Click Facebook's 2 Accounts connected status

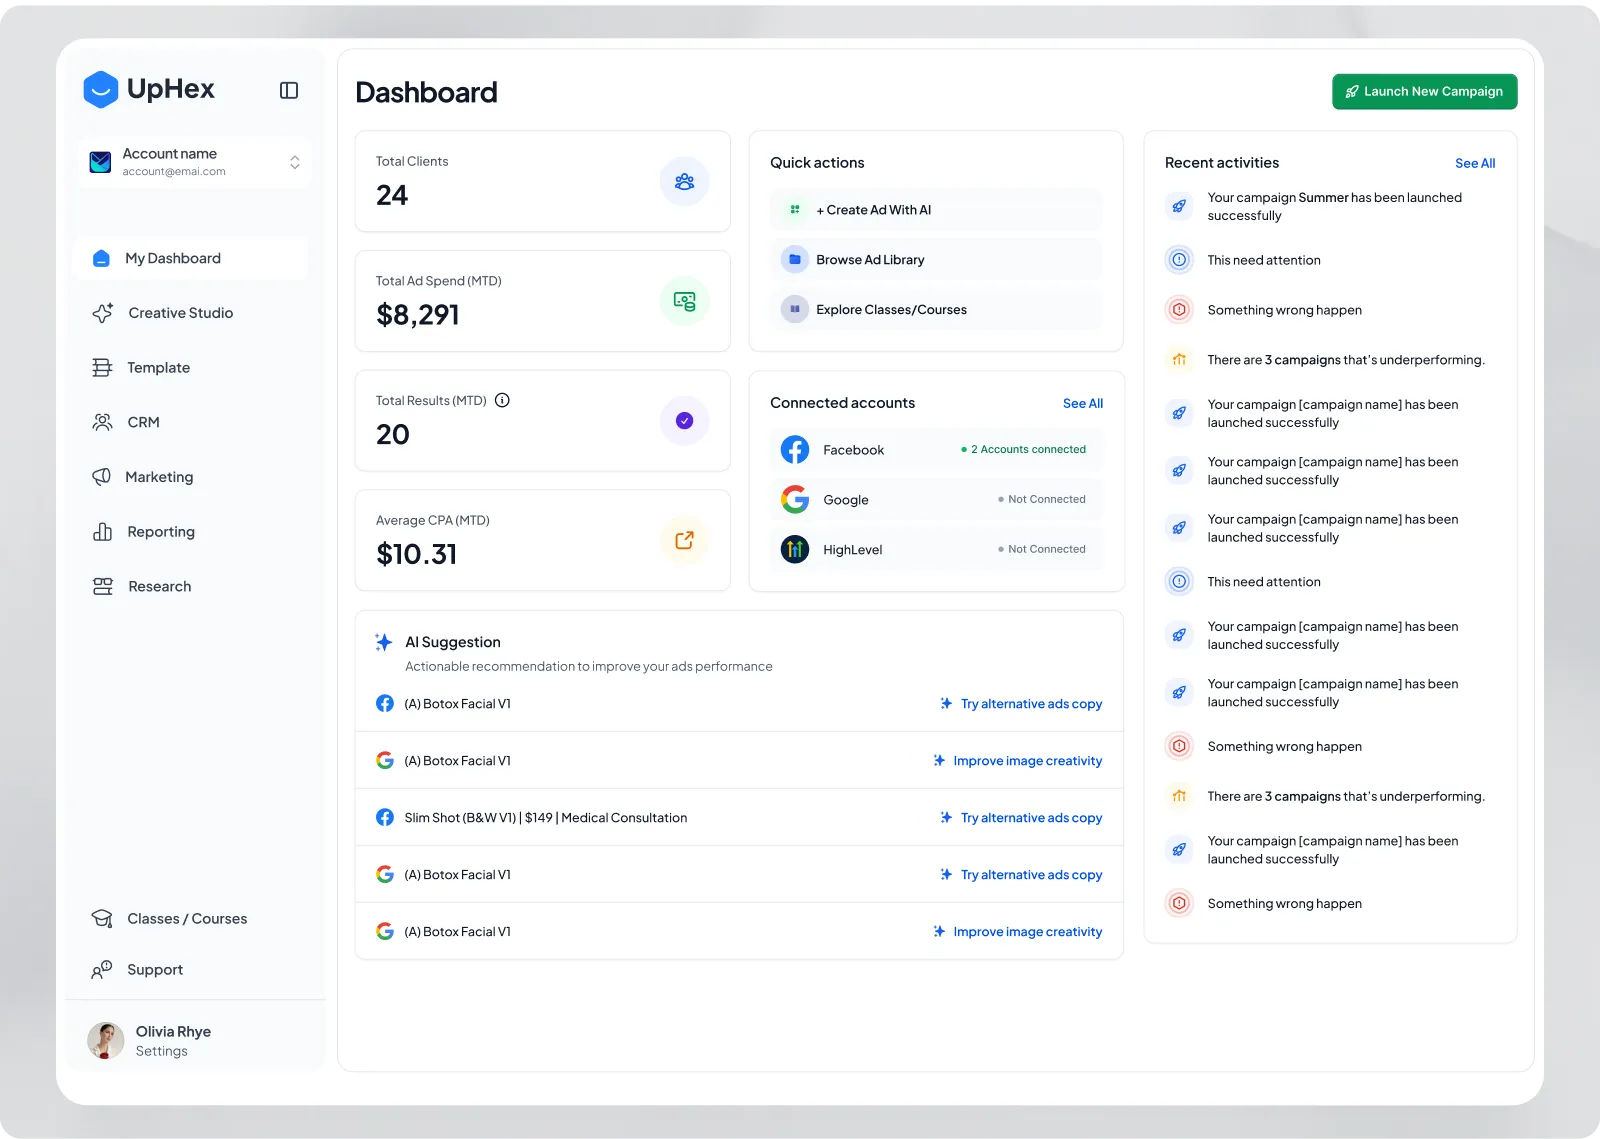click(x=1023, y=450)
